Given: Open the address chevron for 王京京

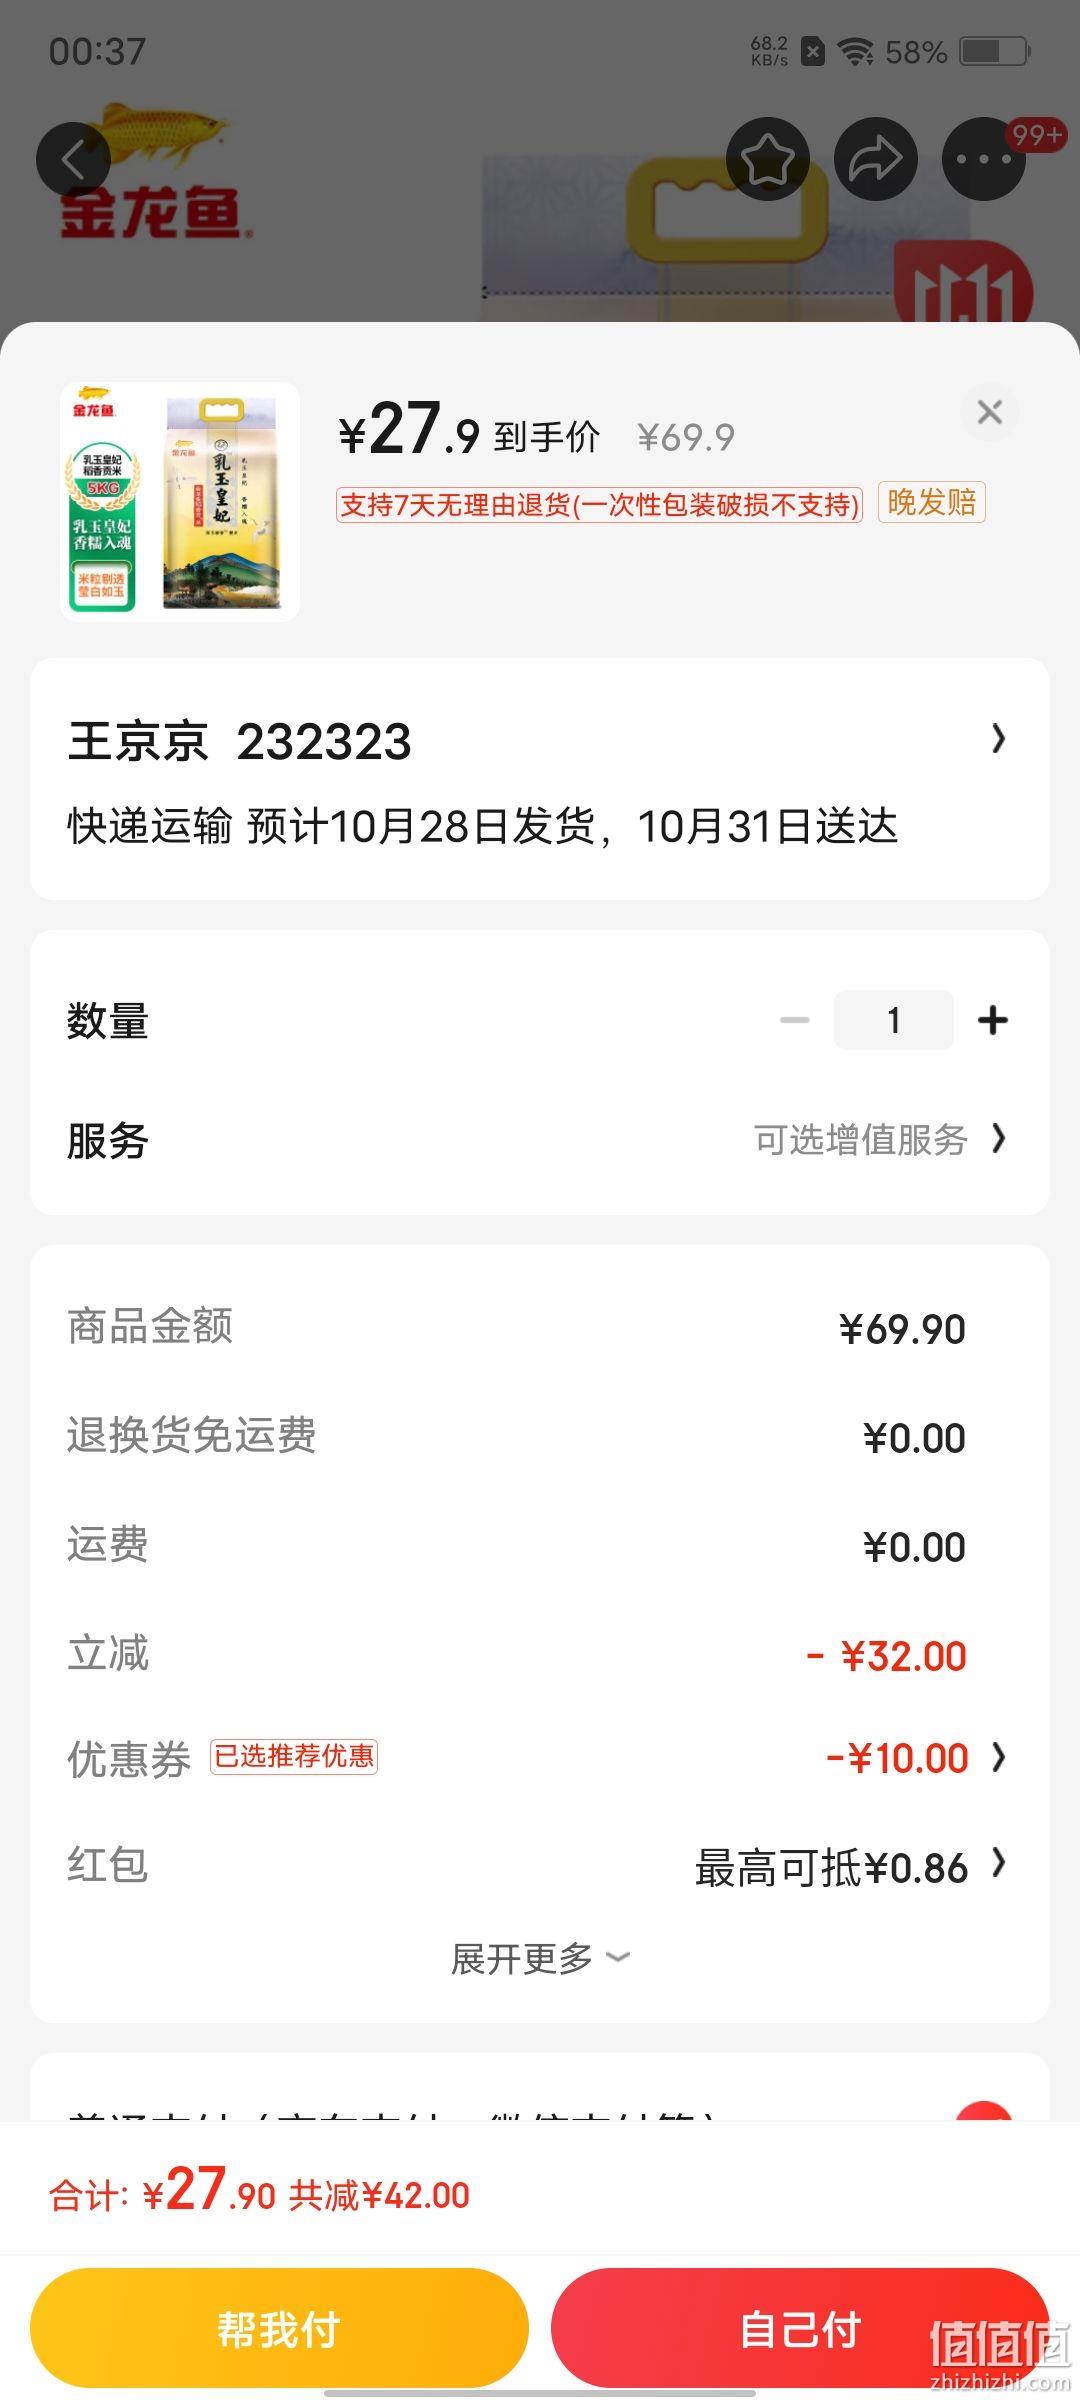Looking at the screenshot, I should pos(998,739).
